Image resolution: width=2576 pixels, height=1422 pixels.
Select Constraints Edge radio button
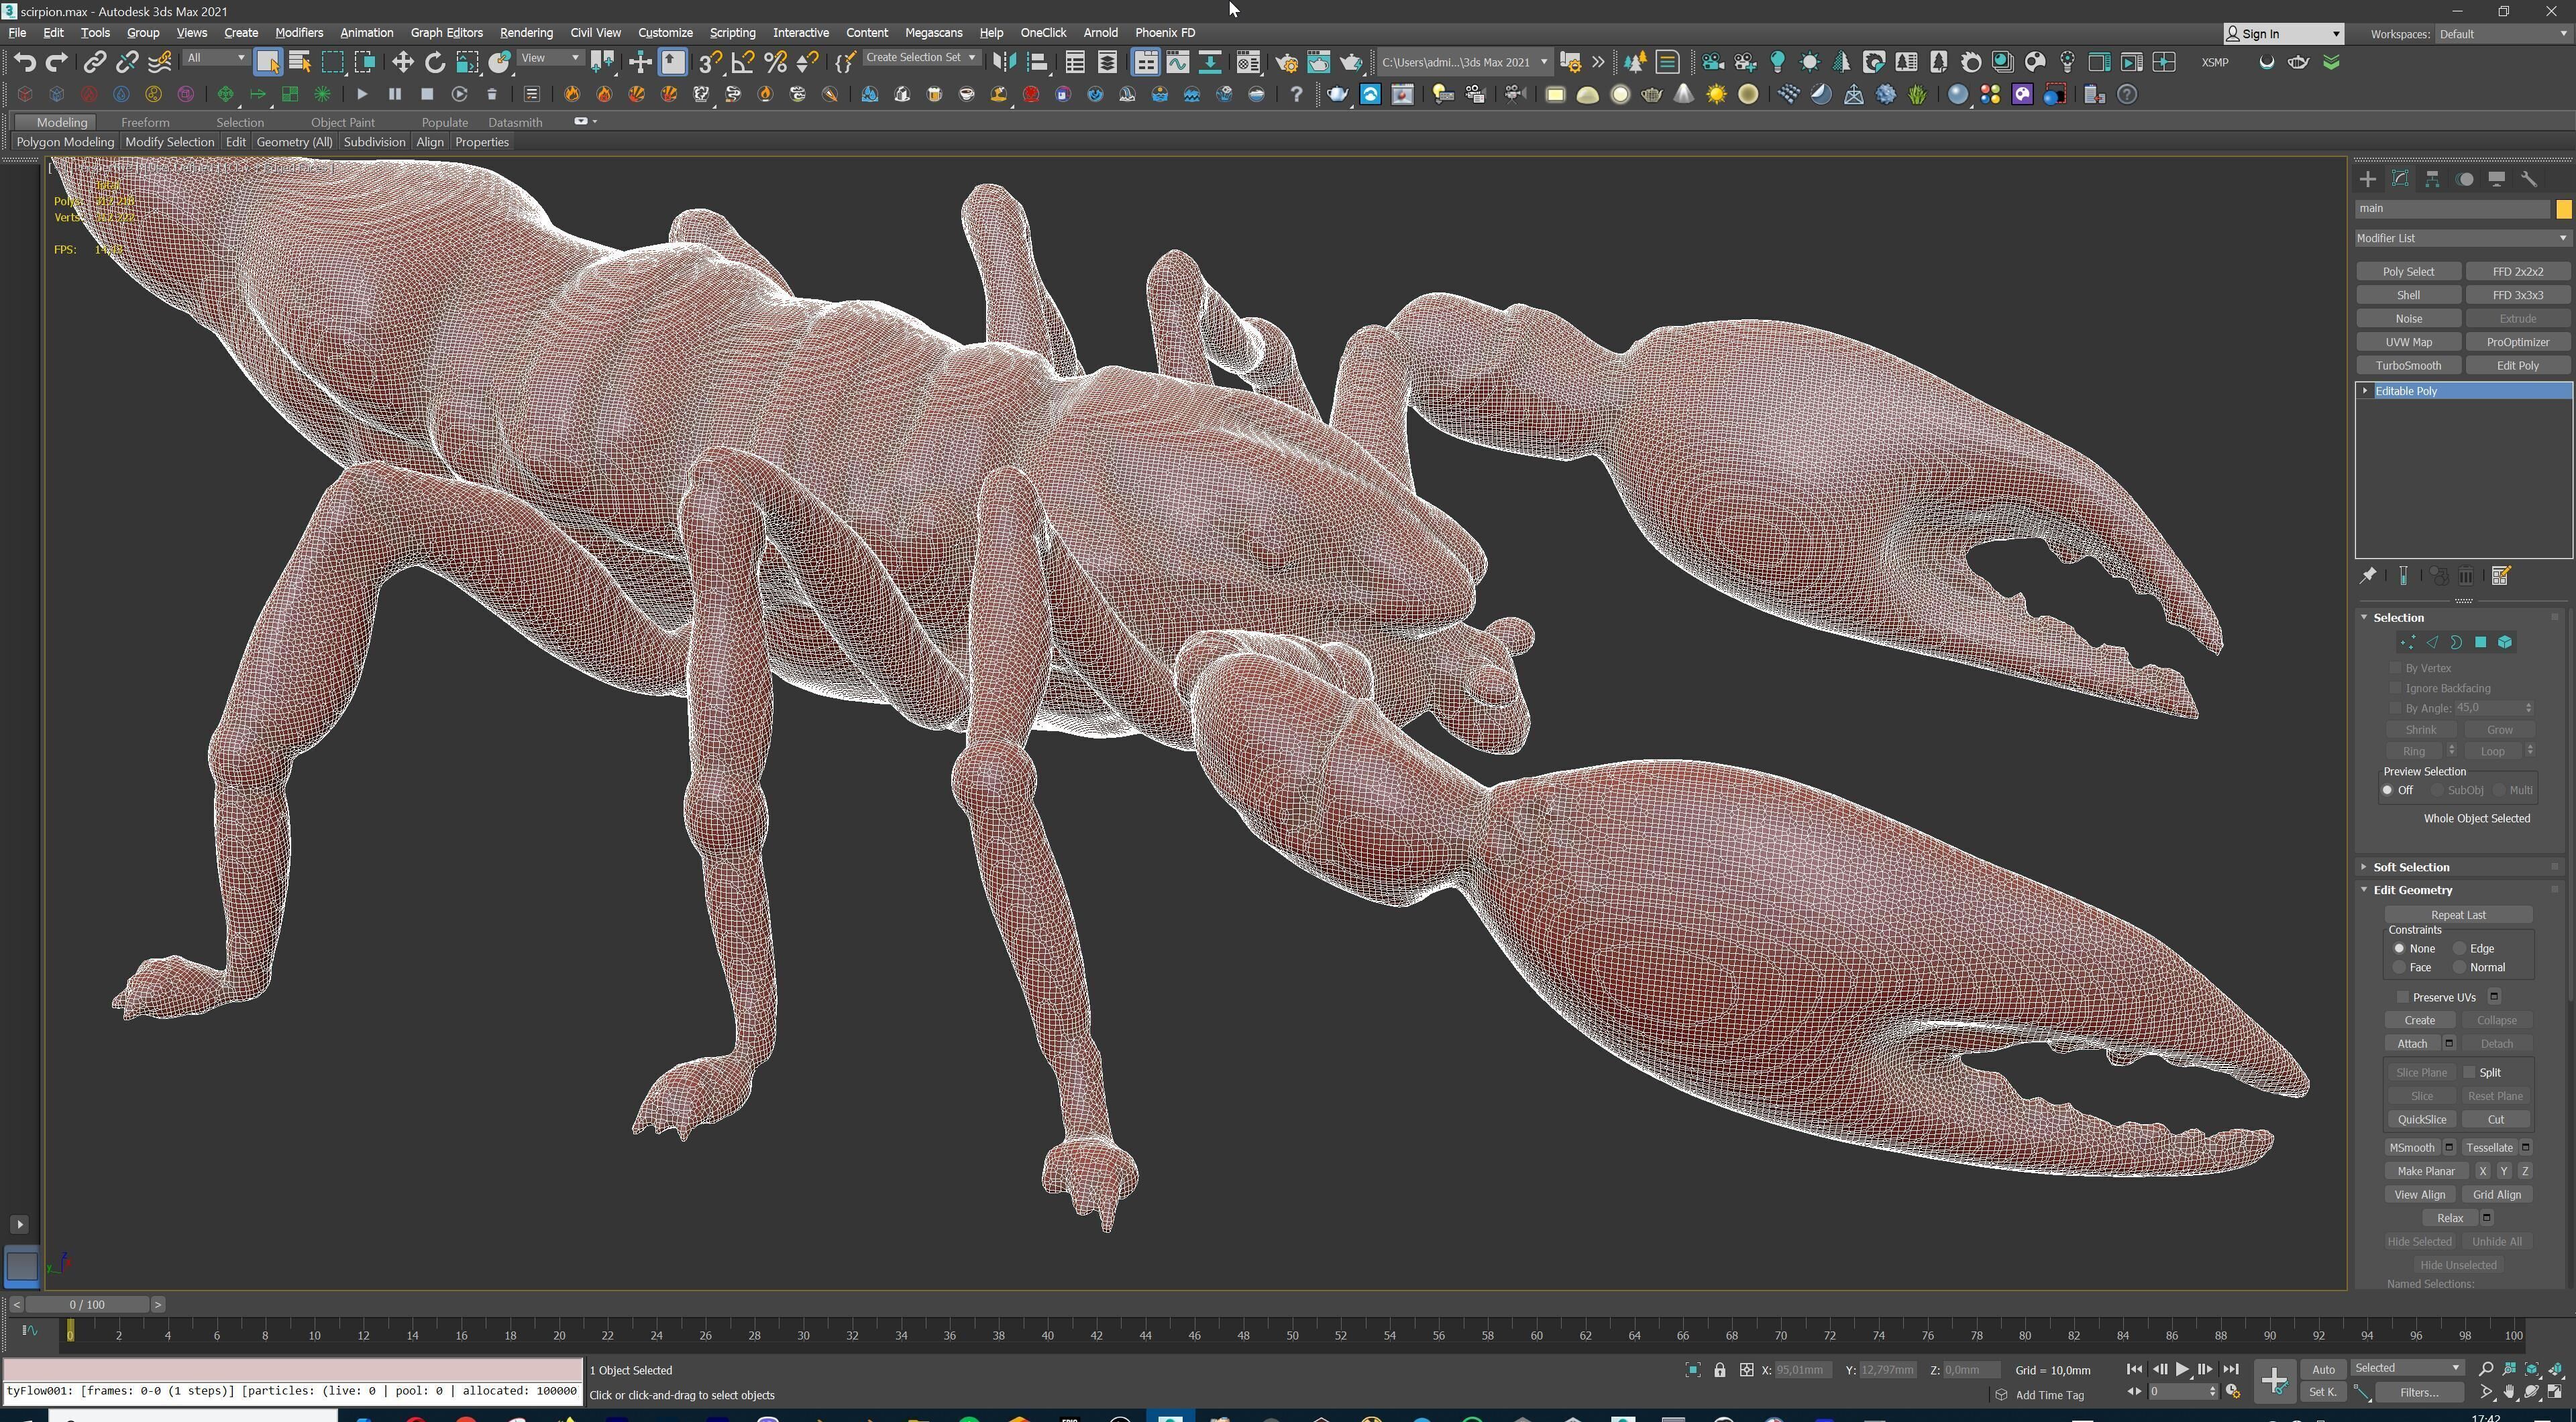pos(2459,948)
